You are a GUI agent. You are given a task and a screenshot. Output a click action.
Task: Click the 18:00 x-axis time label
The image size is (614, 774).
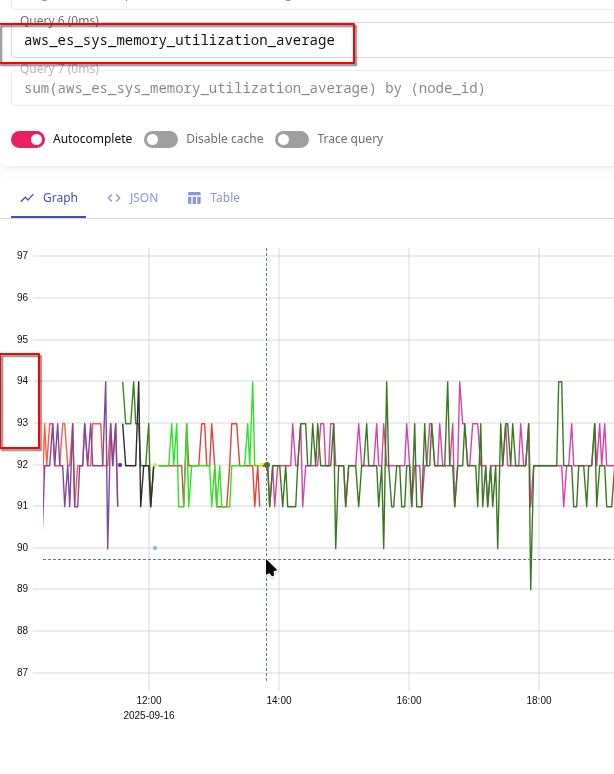pos(538,701)
